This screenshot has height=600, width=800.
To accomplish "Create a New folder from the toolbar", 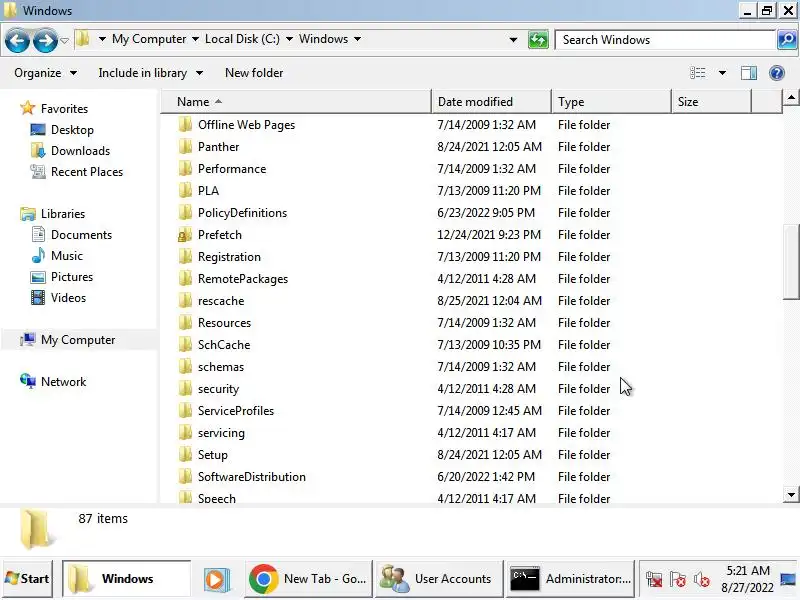I will pyautogui.click(x=254, y=73).
